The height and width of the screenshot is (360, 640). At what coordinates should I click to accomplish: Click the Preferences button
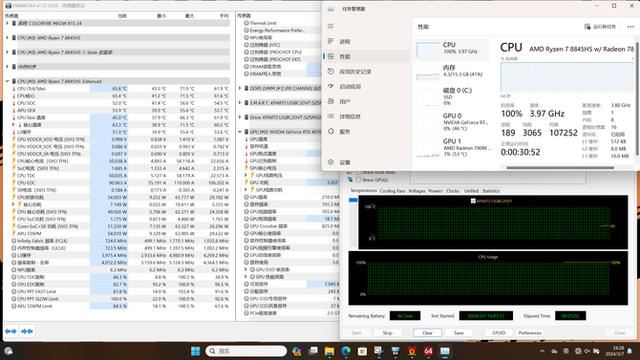[x=530, y=333]
